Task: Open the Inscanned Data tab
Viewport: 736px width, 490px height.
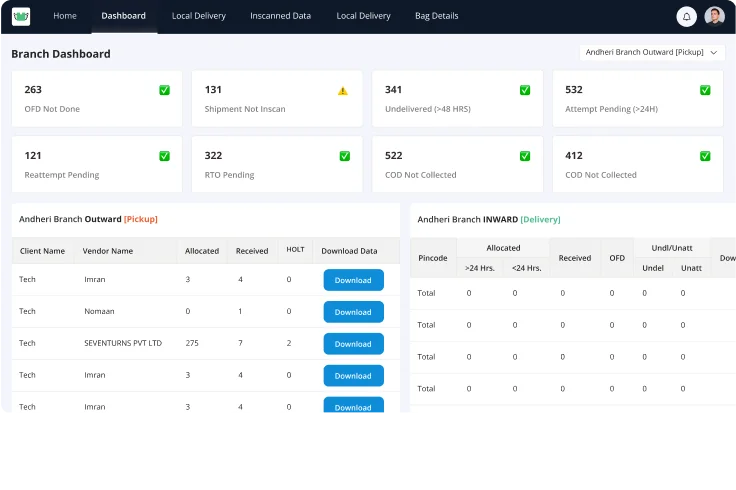Action: [280, 16]
